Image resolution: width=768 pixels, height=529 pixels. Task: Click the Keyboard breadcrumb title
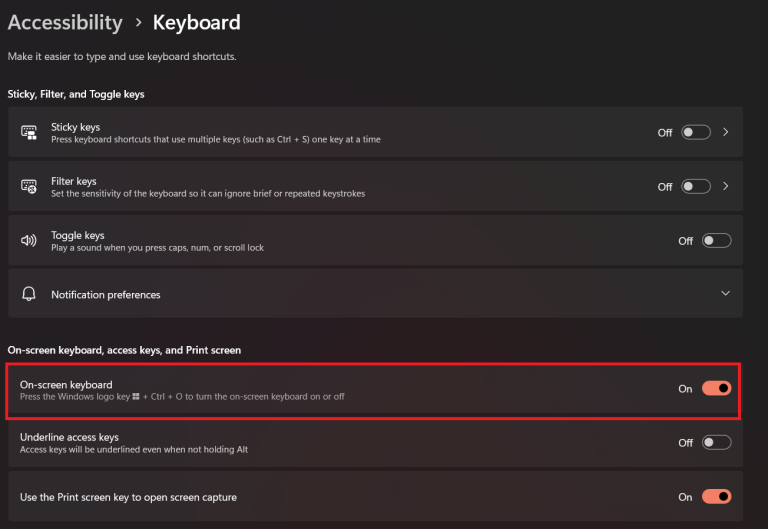(196, 22)
